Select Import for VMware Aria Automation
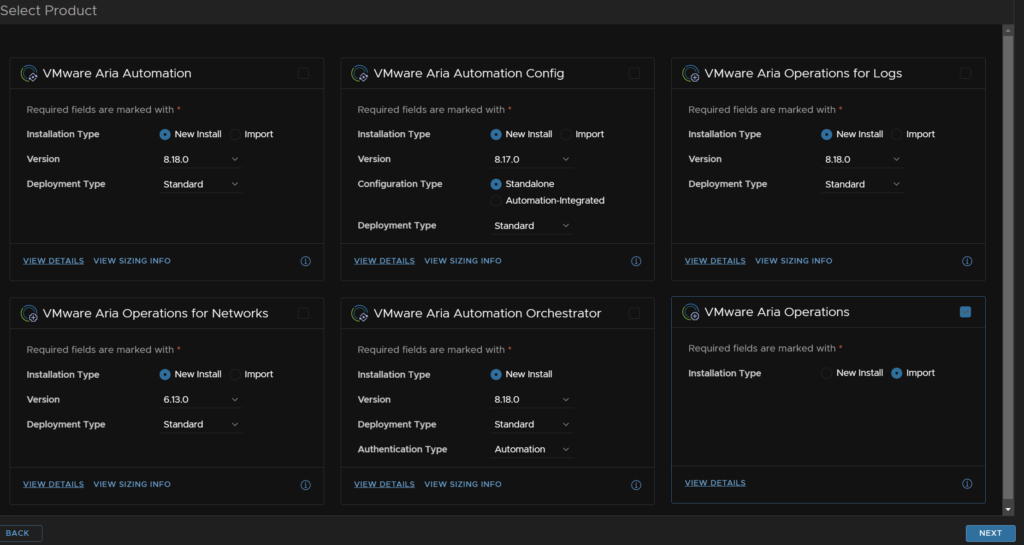 click(235, 134)
